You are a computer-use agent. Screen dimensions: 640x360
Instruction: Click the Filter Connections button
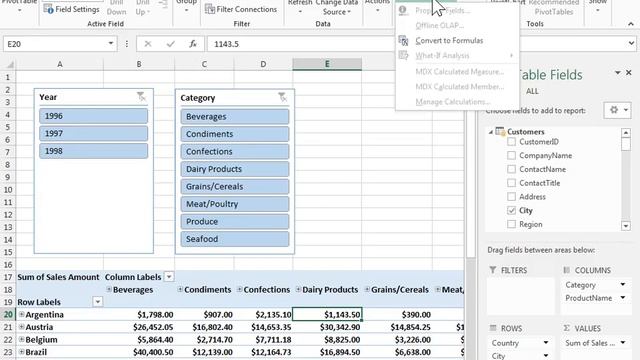click(x=241, y=9)
